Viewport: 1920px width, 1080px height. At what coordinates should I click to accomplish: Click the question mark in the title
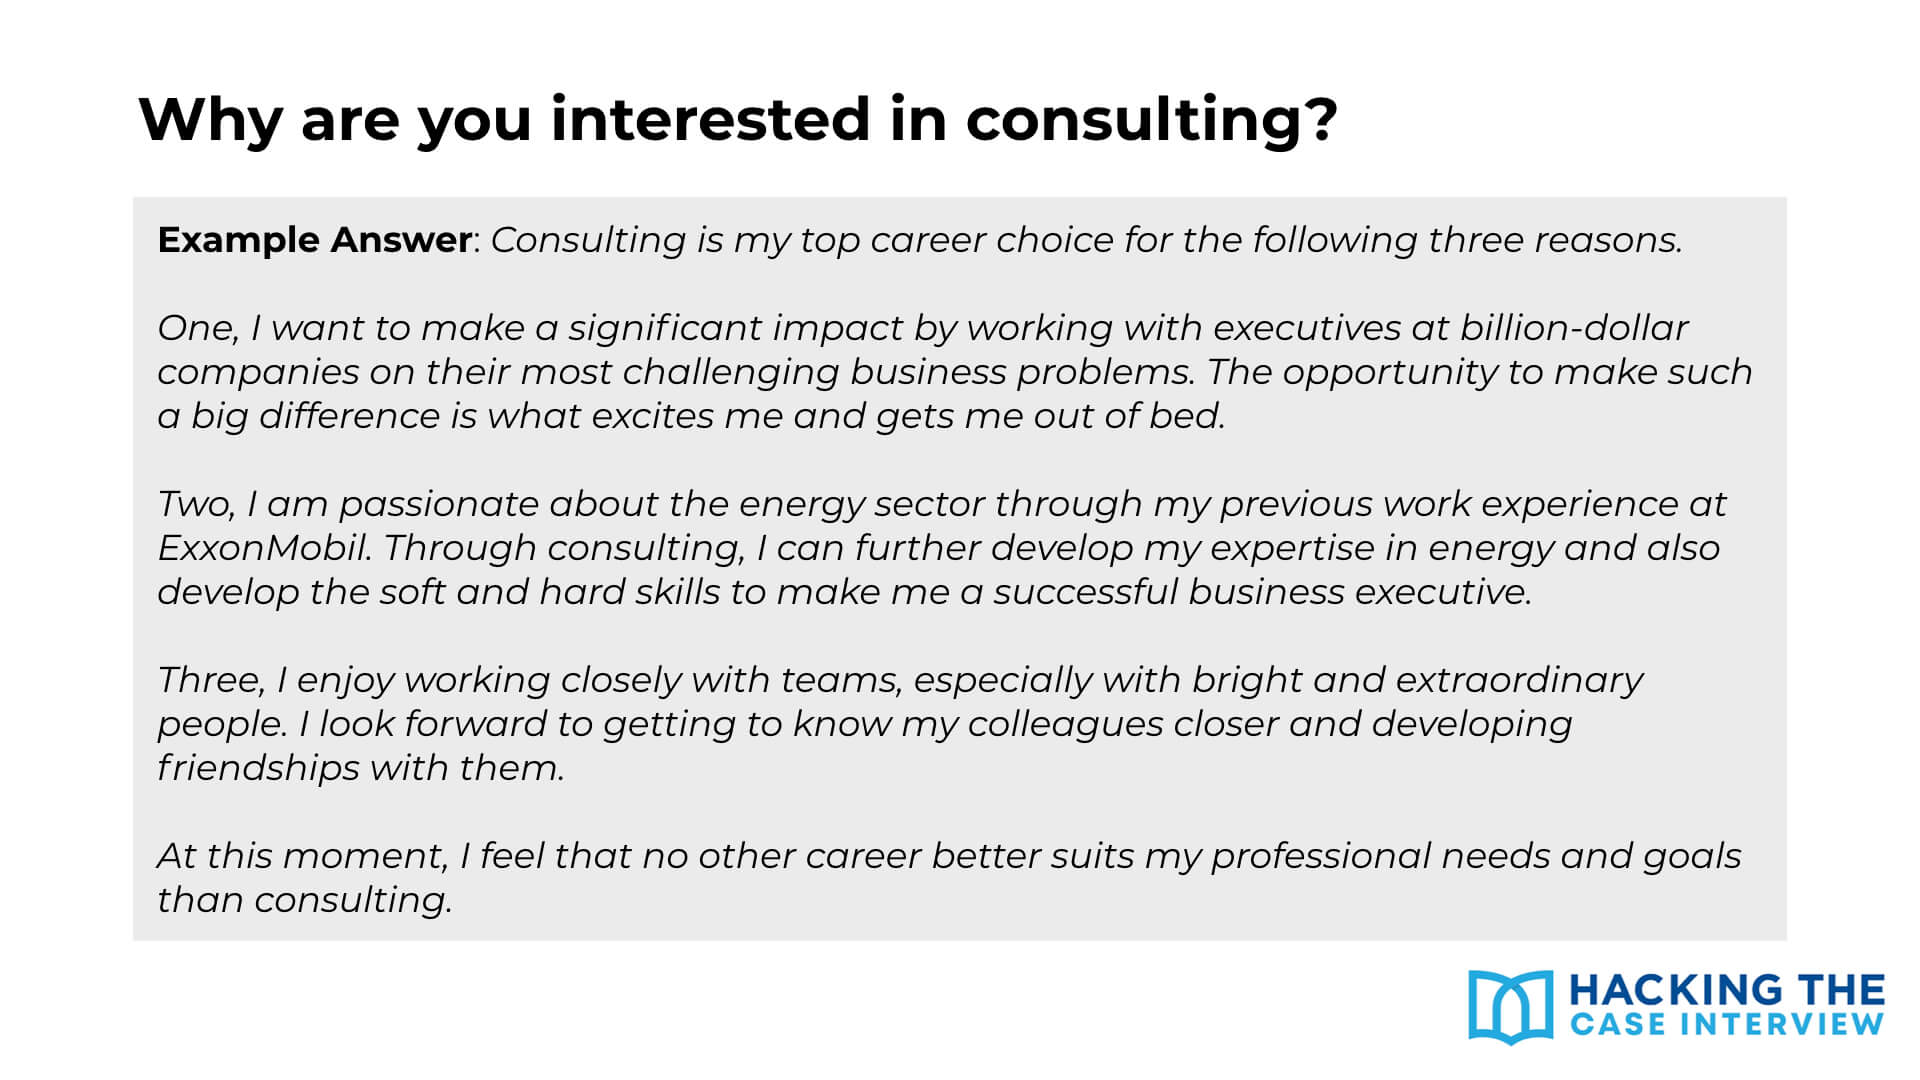click(1323, 119)
